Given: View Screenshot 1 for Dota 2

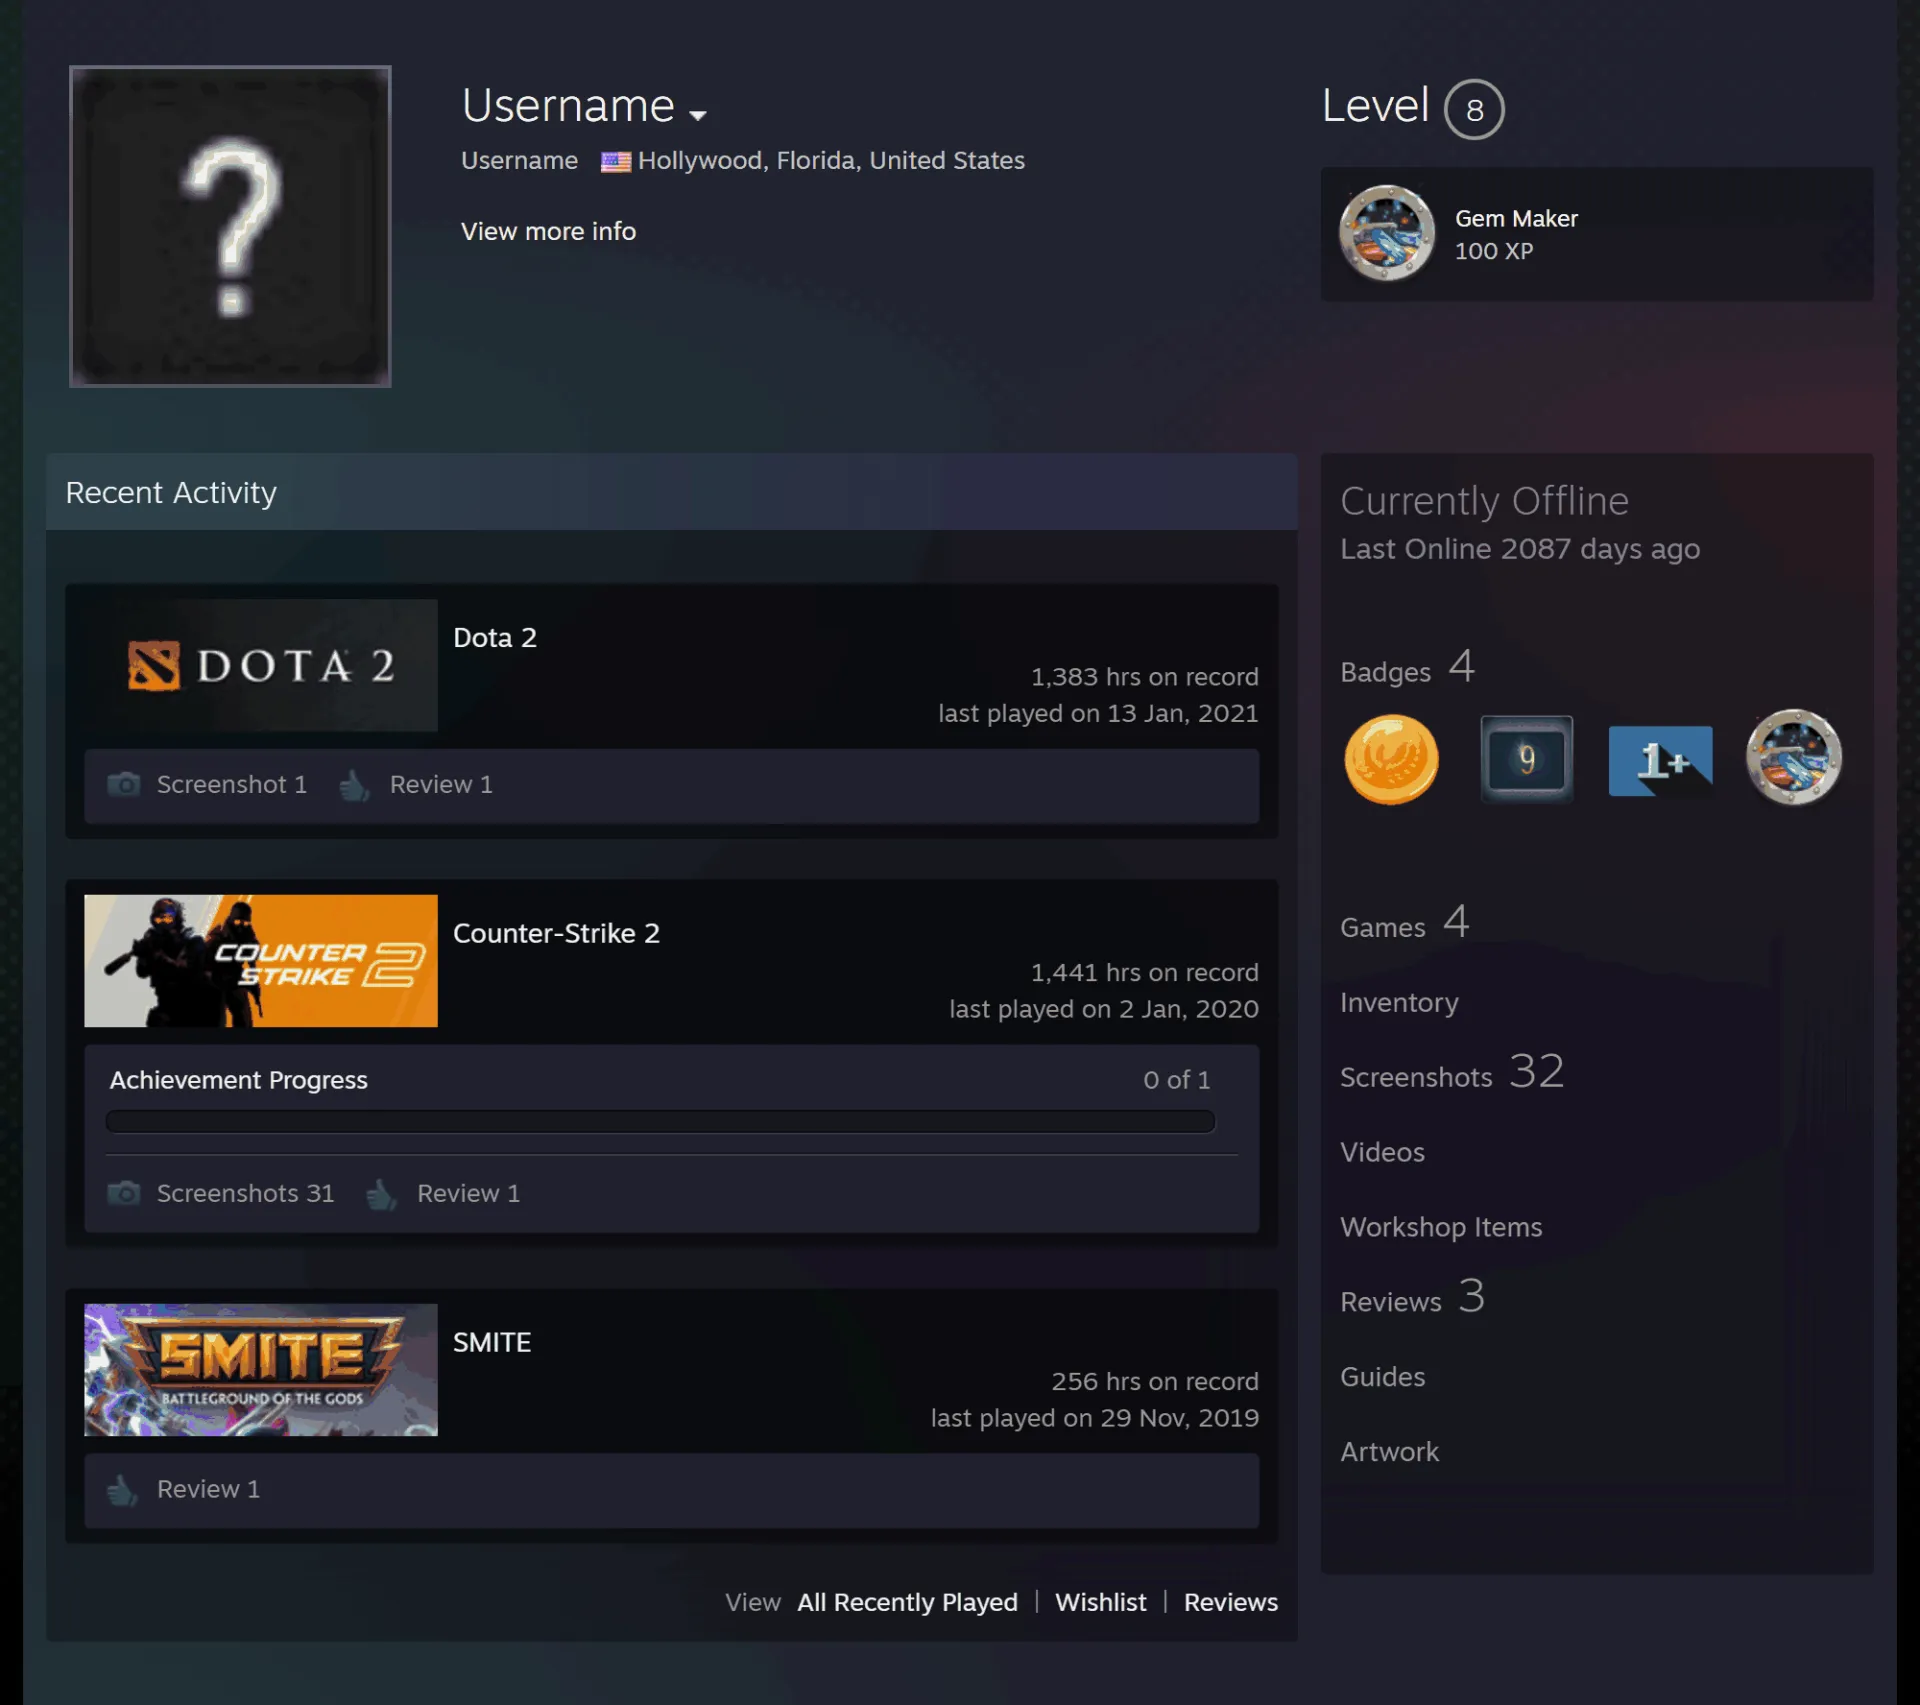Looking at the screenshot, I should [x=232, y=785].
